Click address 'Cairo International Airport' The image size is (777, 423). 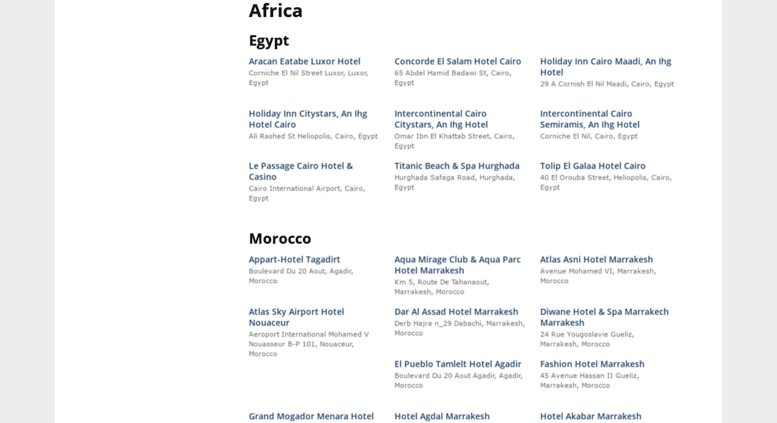click(307, 193)
